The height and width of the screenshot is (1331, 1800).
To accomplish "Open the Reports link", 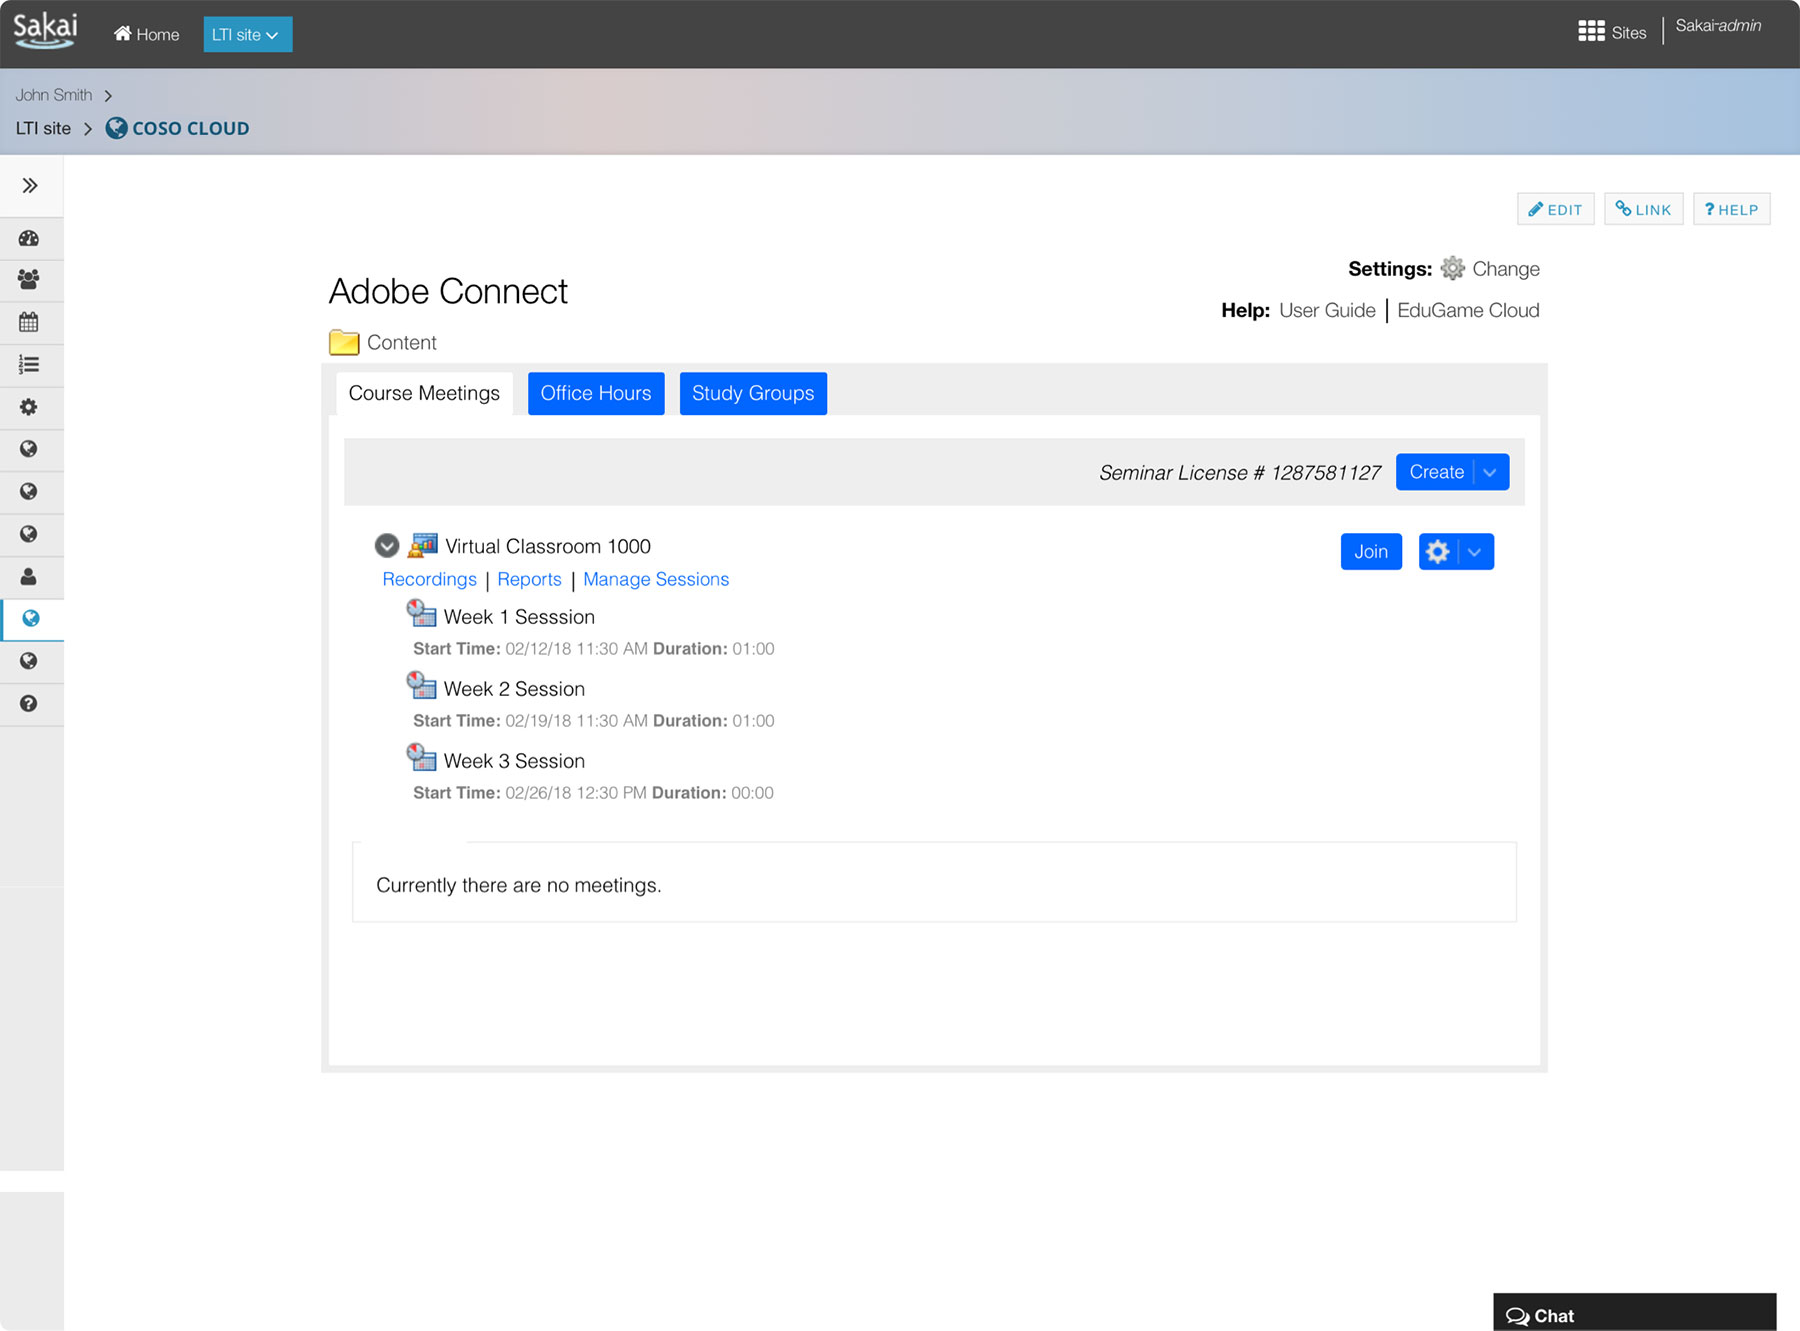I will point(529,579).
